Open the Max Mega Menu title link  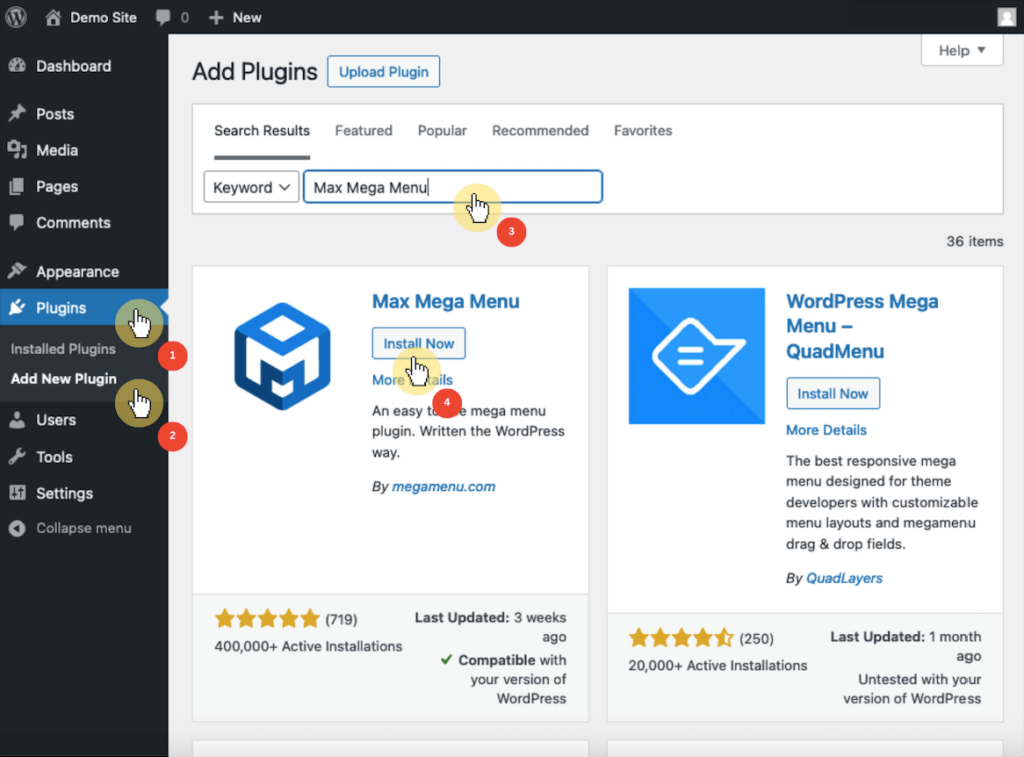coord(445,301)
